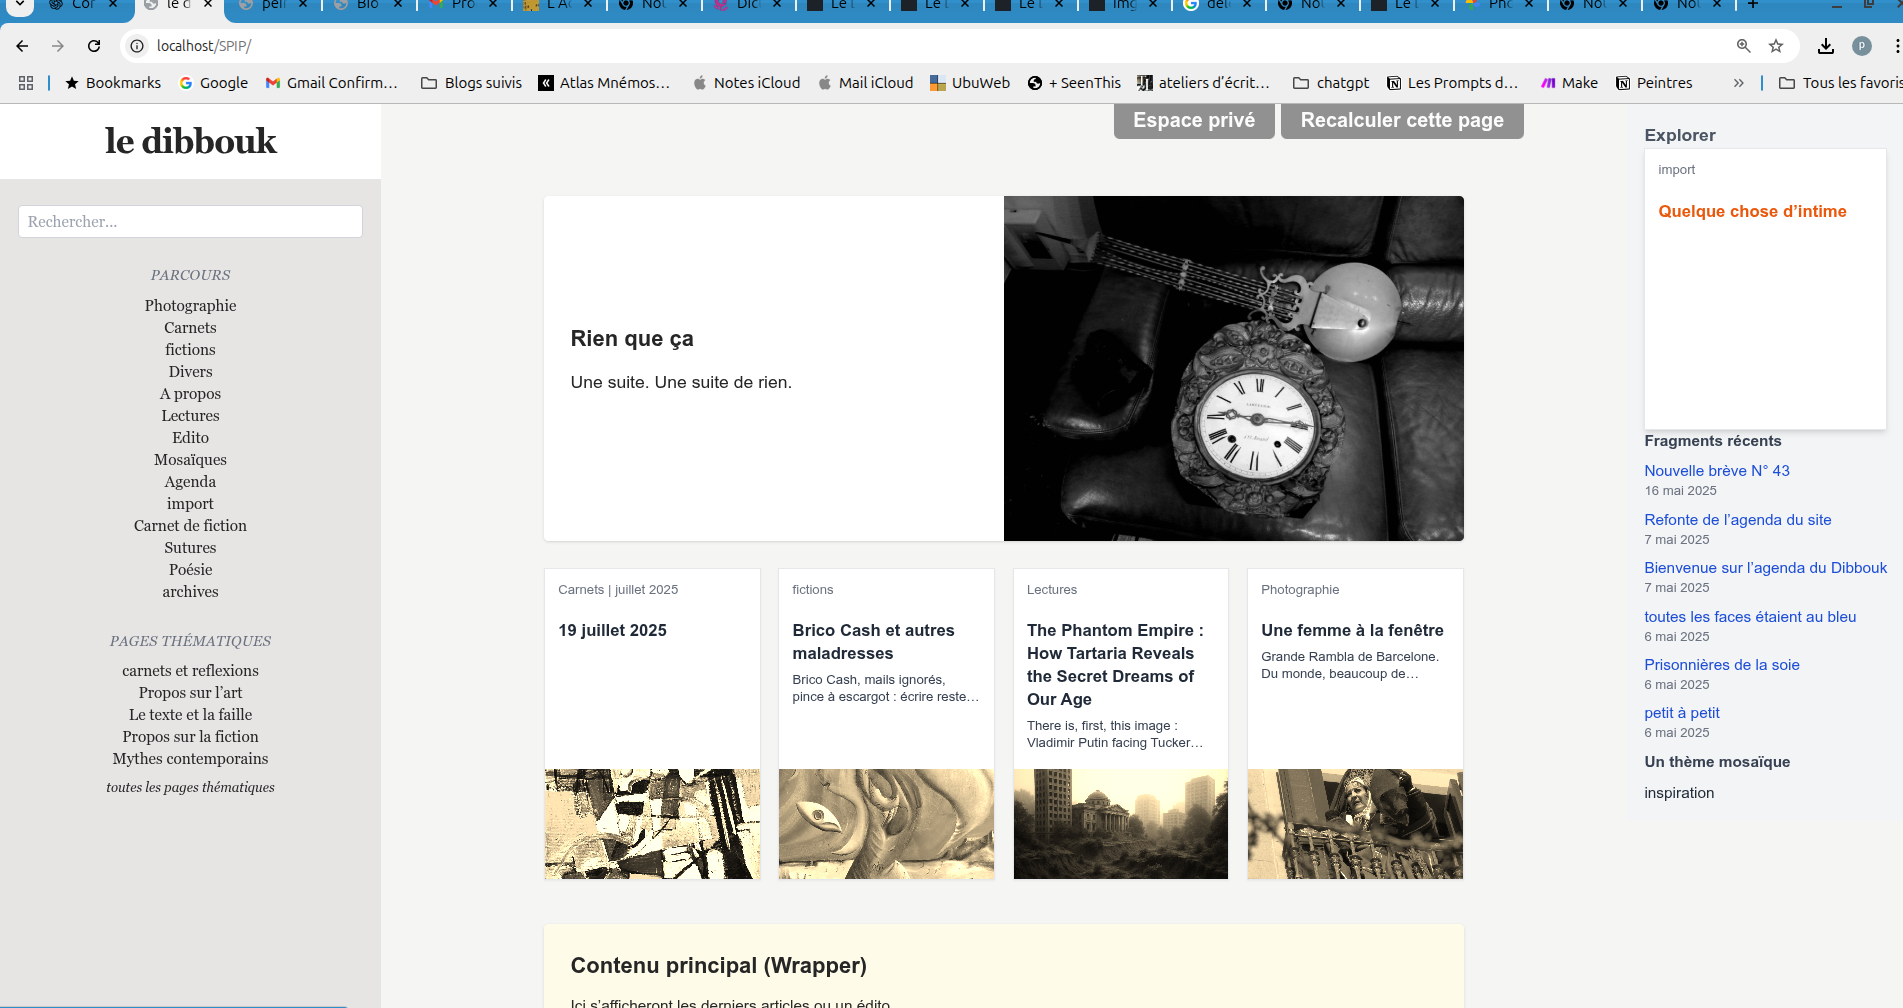Expand the tab search dropdown arrow
The image size is (1903, 1008).
[x=19, y=5]
